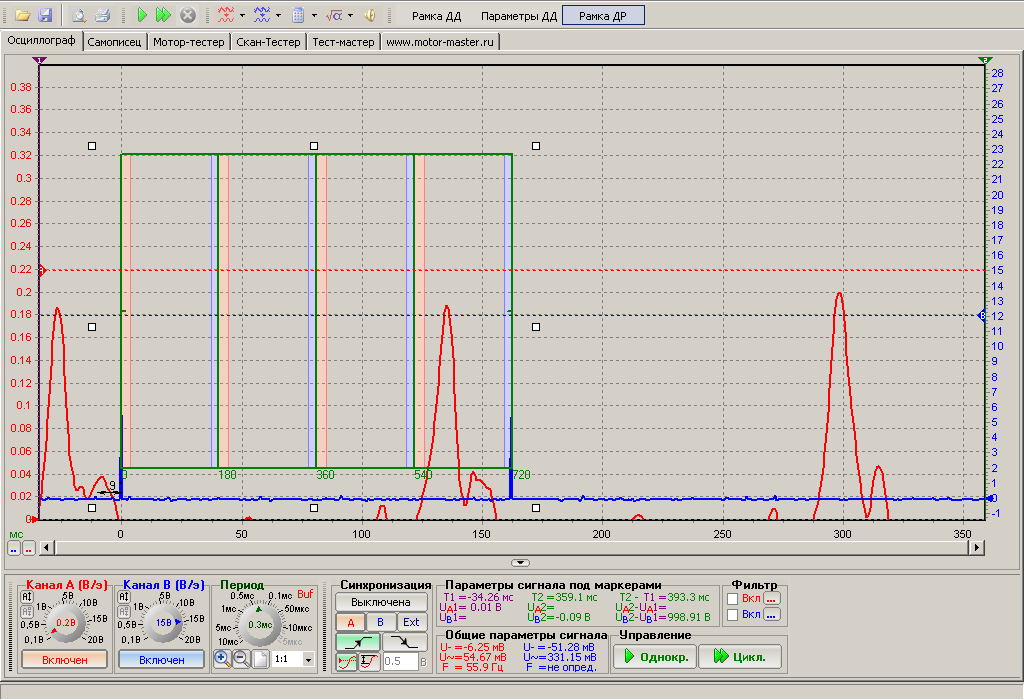Open the www.motor-master.ru tab
This screenshot has height=700, width=1024.
point(440,42)
